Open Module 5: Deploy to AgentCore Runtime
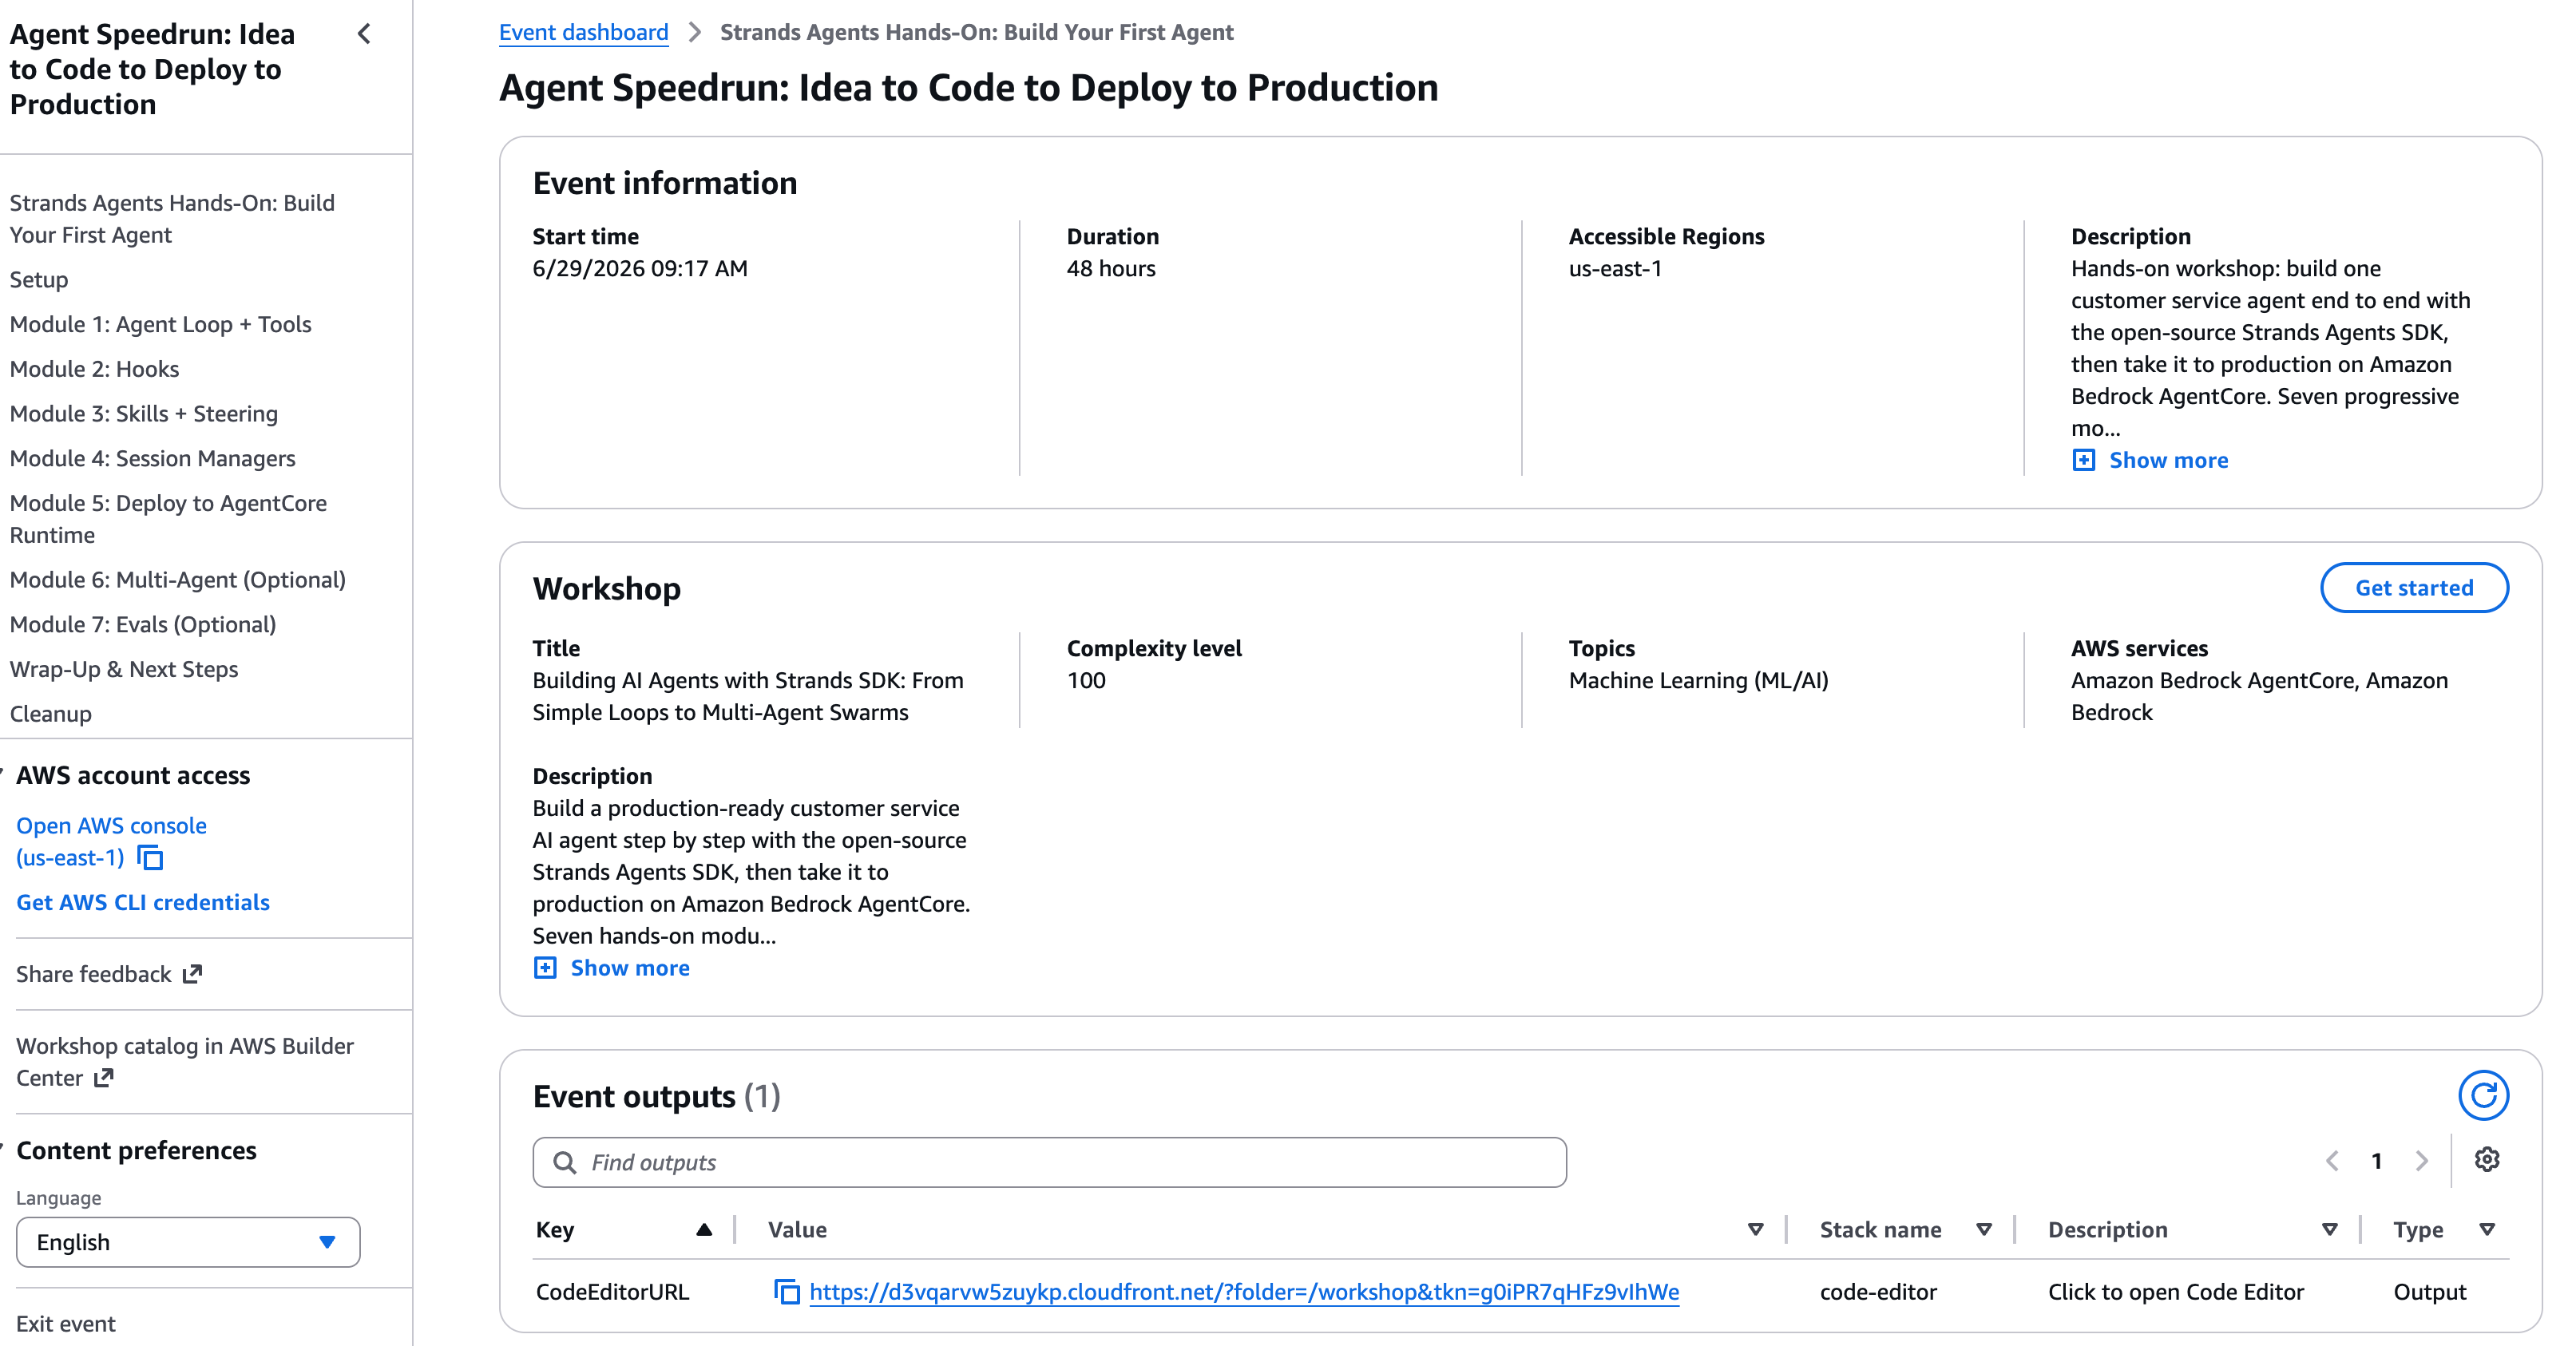Screen dimensions: 2576x1346 coord(168,519)
